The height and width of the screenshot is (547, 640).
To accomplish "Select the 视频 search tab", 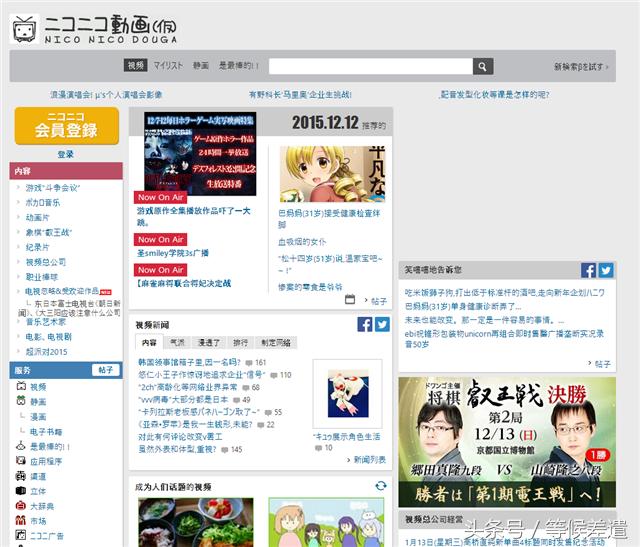I will click(136, 66).
